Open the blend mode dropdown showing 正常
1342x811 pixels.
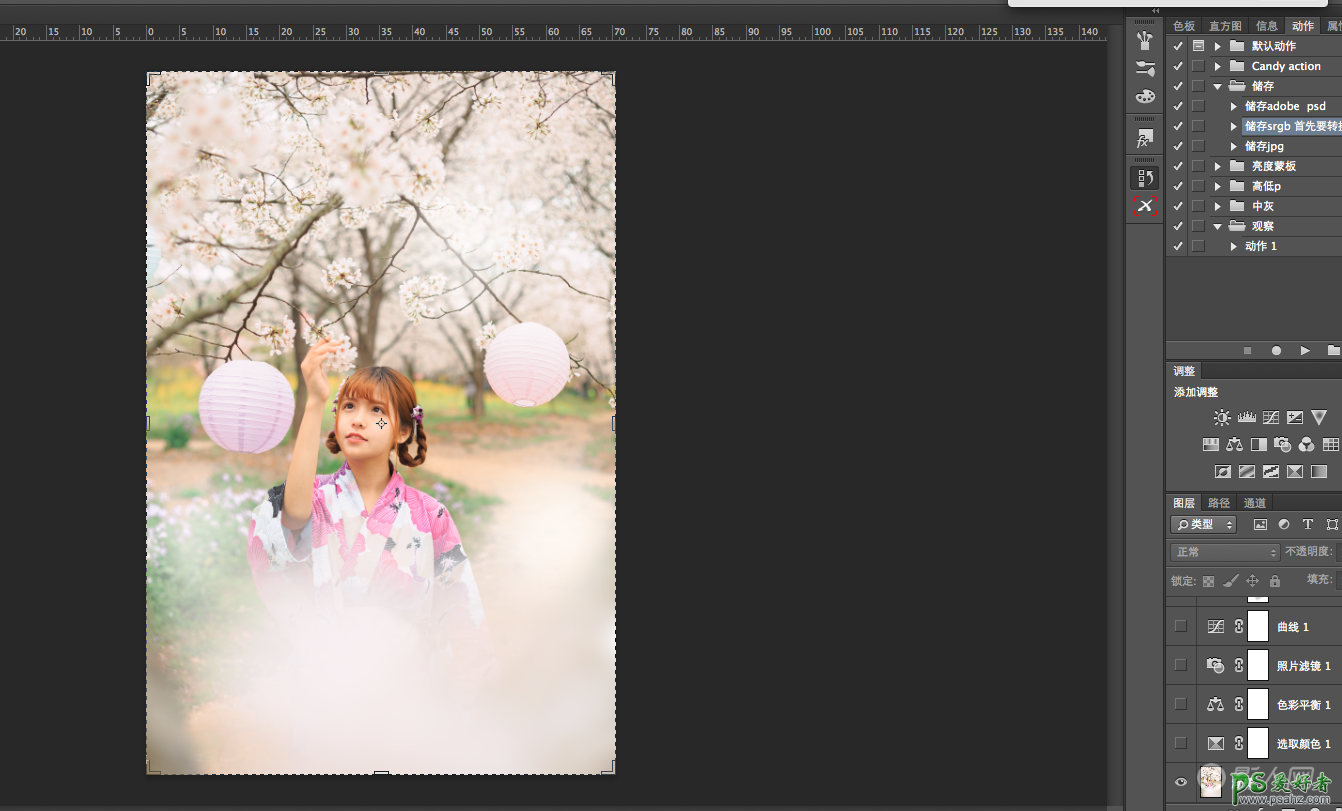point(1225,552)
